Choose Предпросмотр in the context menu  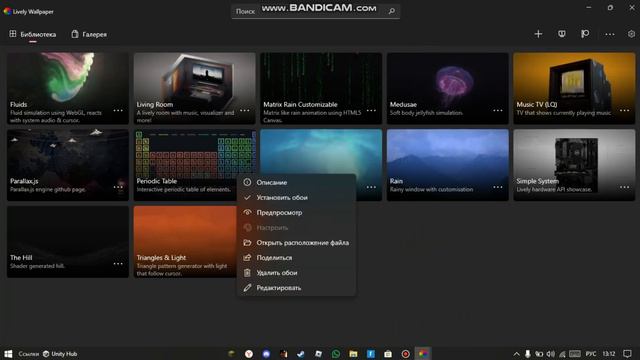click(296, 213)
